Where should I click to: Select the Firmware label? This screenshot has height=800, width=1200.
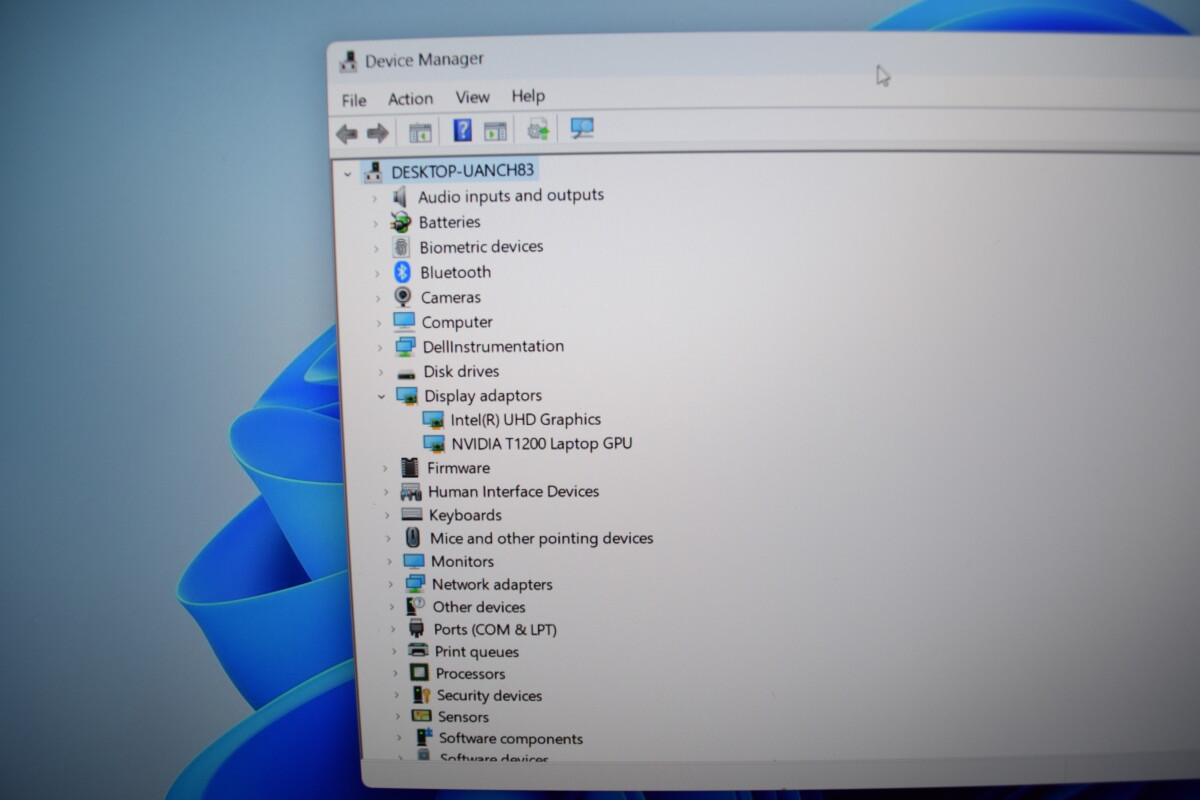pos(459,468)
